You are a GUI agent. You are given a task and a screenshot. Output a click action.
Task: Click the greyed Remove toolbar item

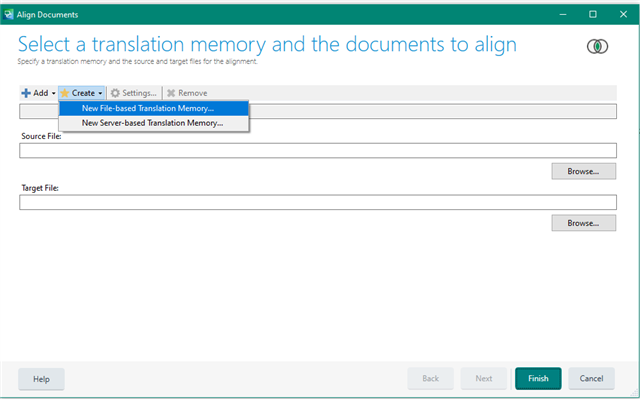click(x=187, y=93)
